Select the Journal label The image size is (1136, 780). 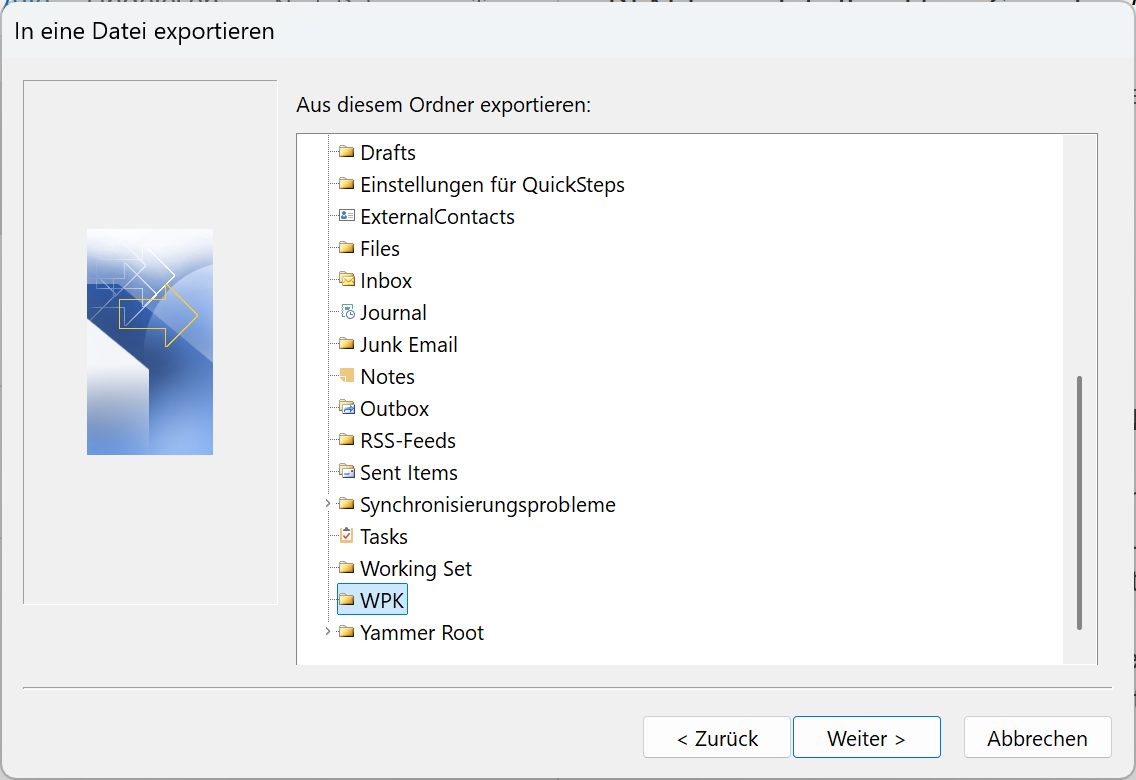[x=393, y=312]
